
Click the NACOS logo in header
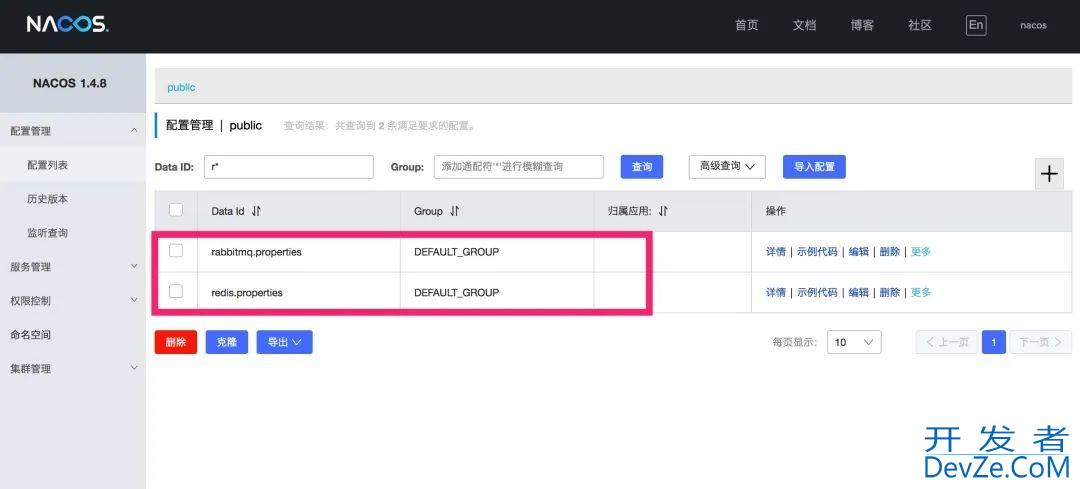(x=67, y=25)
